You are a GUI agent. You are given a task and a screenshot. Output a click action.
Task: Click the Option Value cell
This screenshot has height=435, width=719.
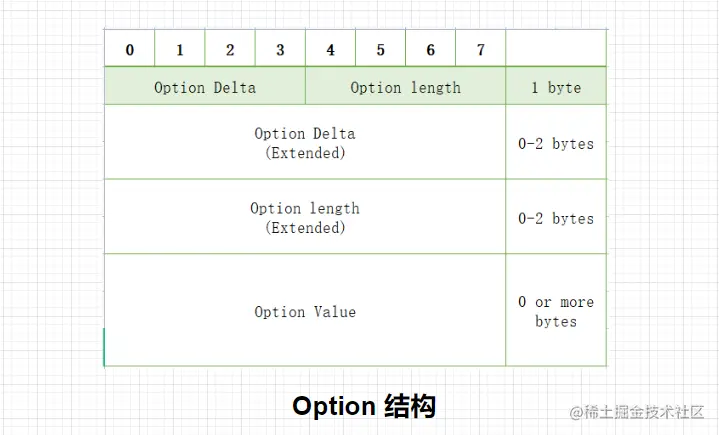(305, 310)
